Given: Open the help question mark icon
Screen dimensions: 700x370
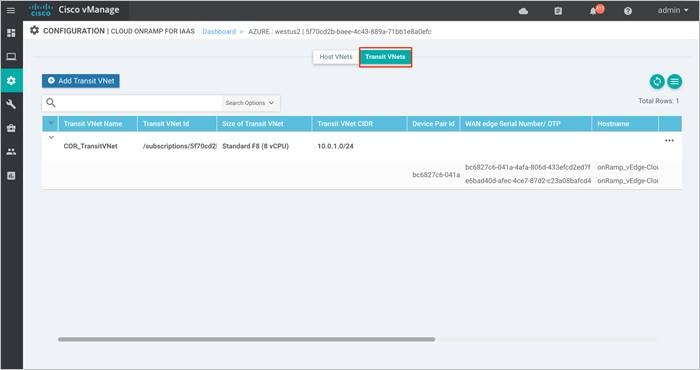Looking at the screenshot, I should (628, 11).
